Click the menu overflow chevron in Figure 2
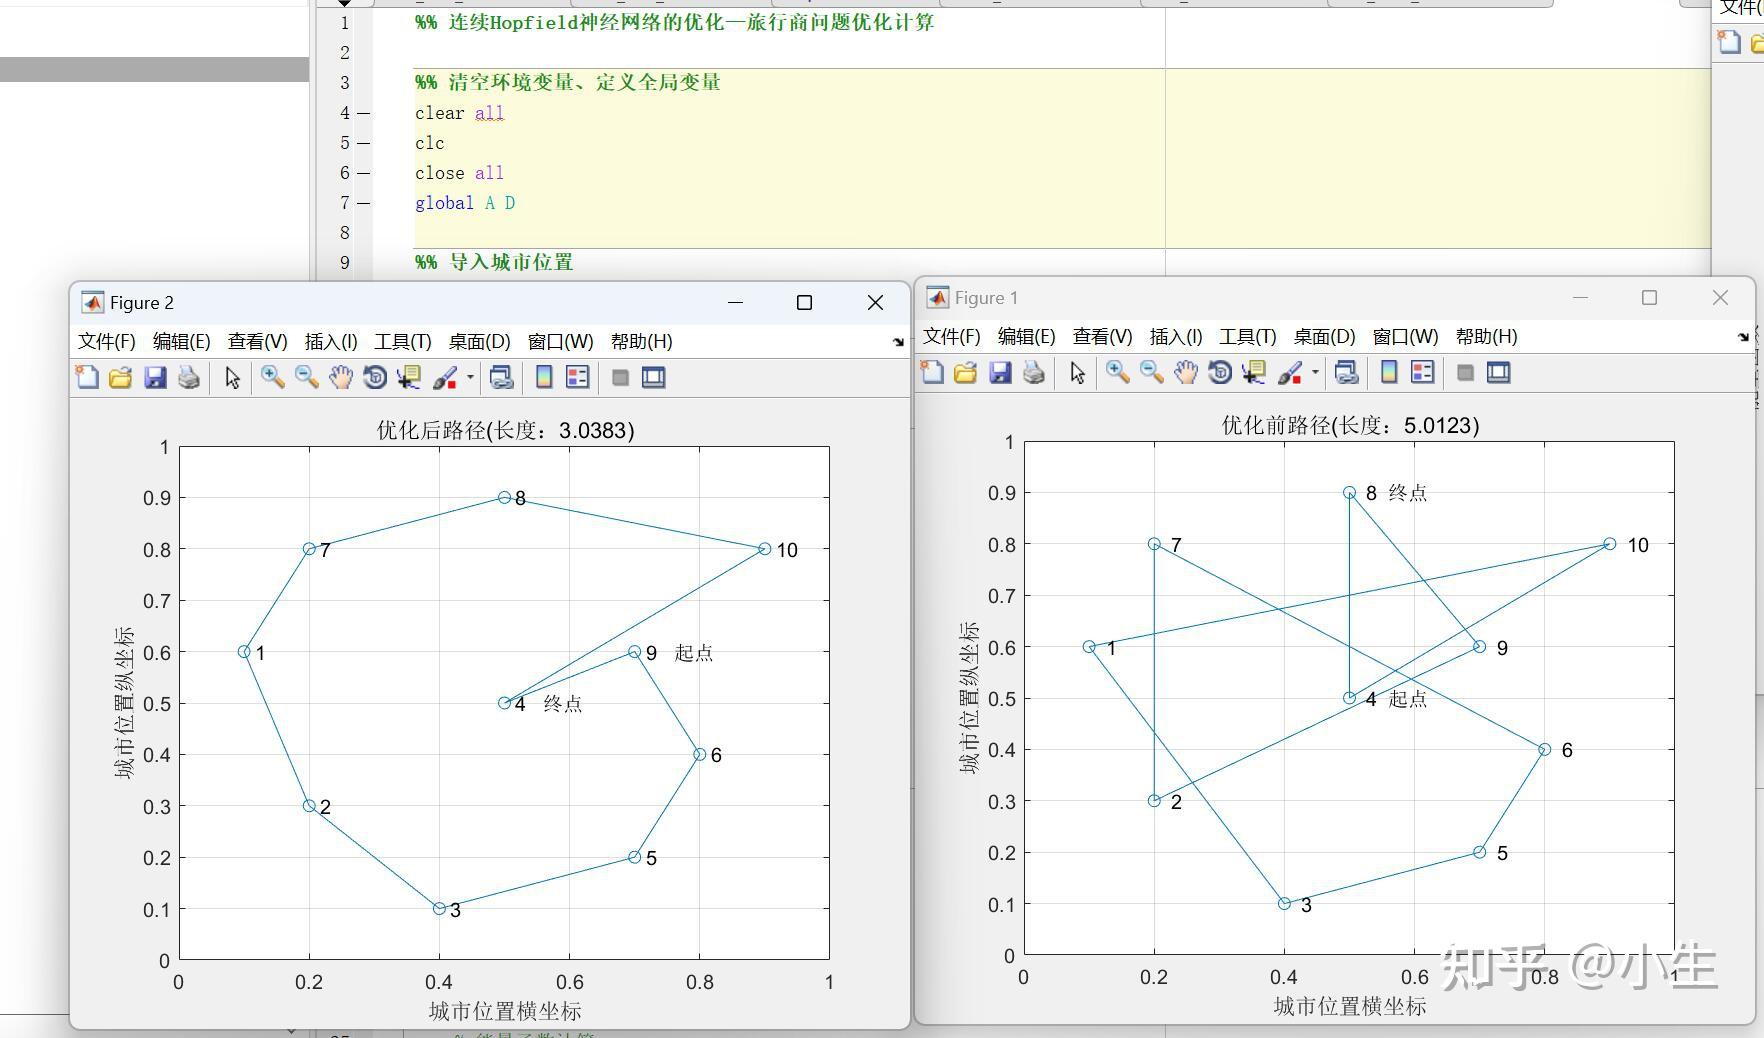 (x=899, y=340)
